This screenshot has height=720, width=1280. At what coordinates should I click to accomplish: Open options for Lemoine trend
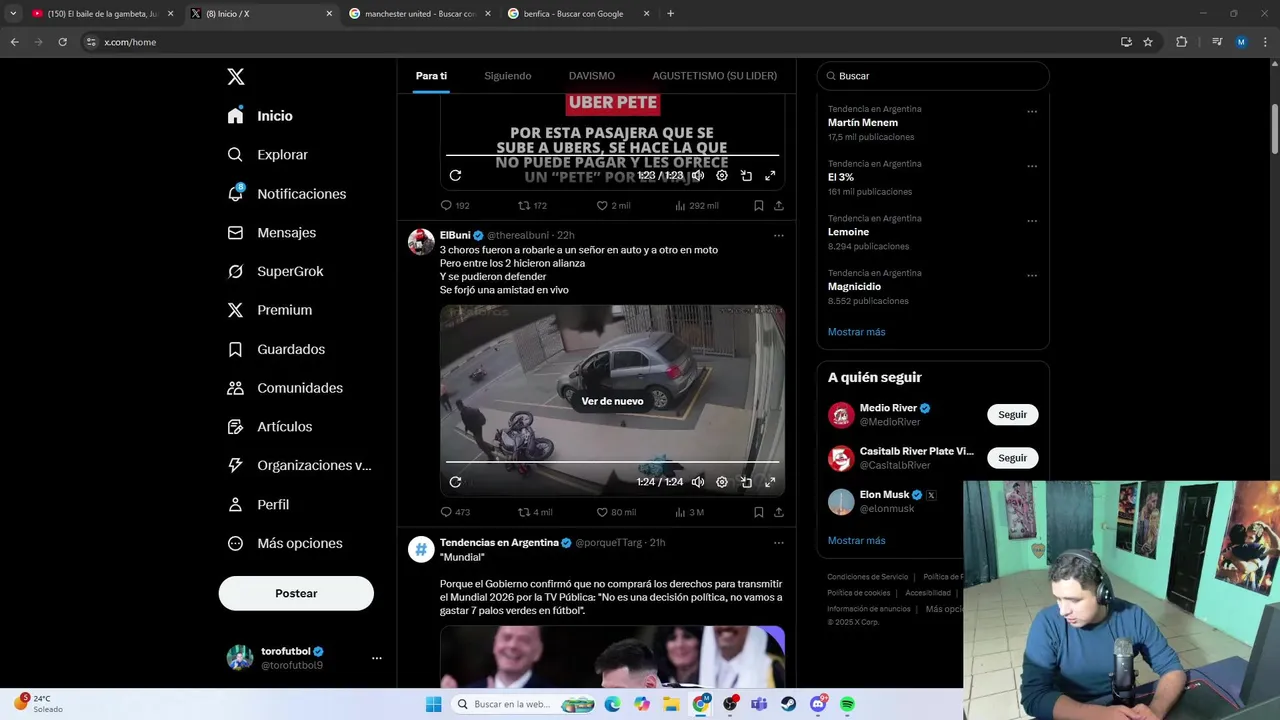[x=1032, y=221]
